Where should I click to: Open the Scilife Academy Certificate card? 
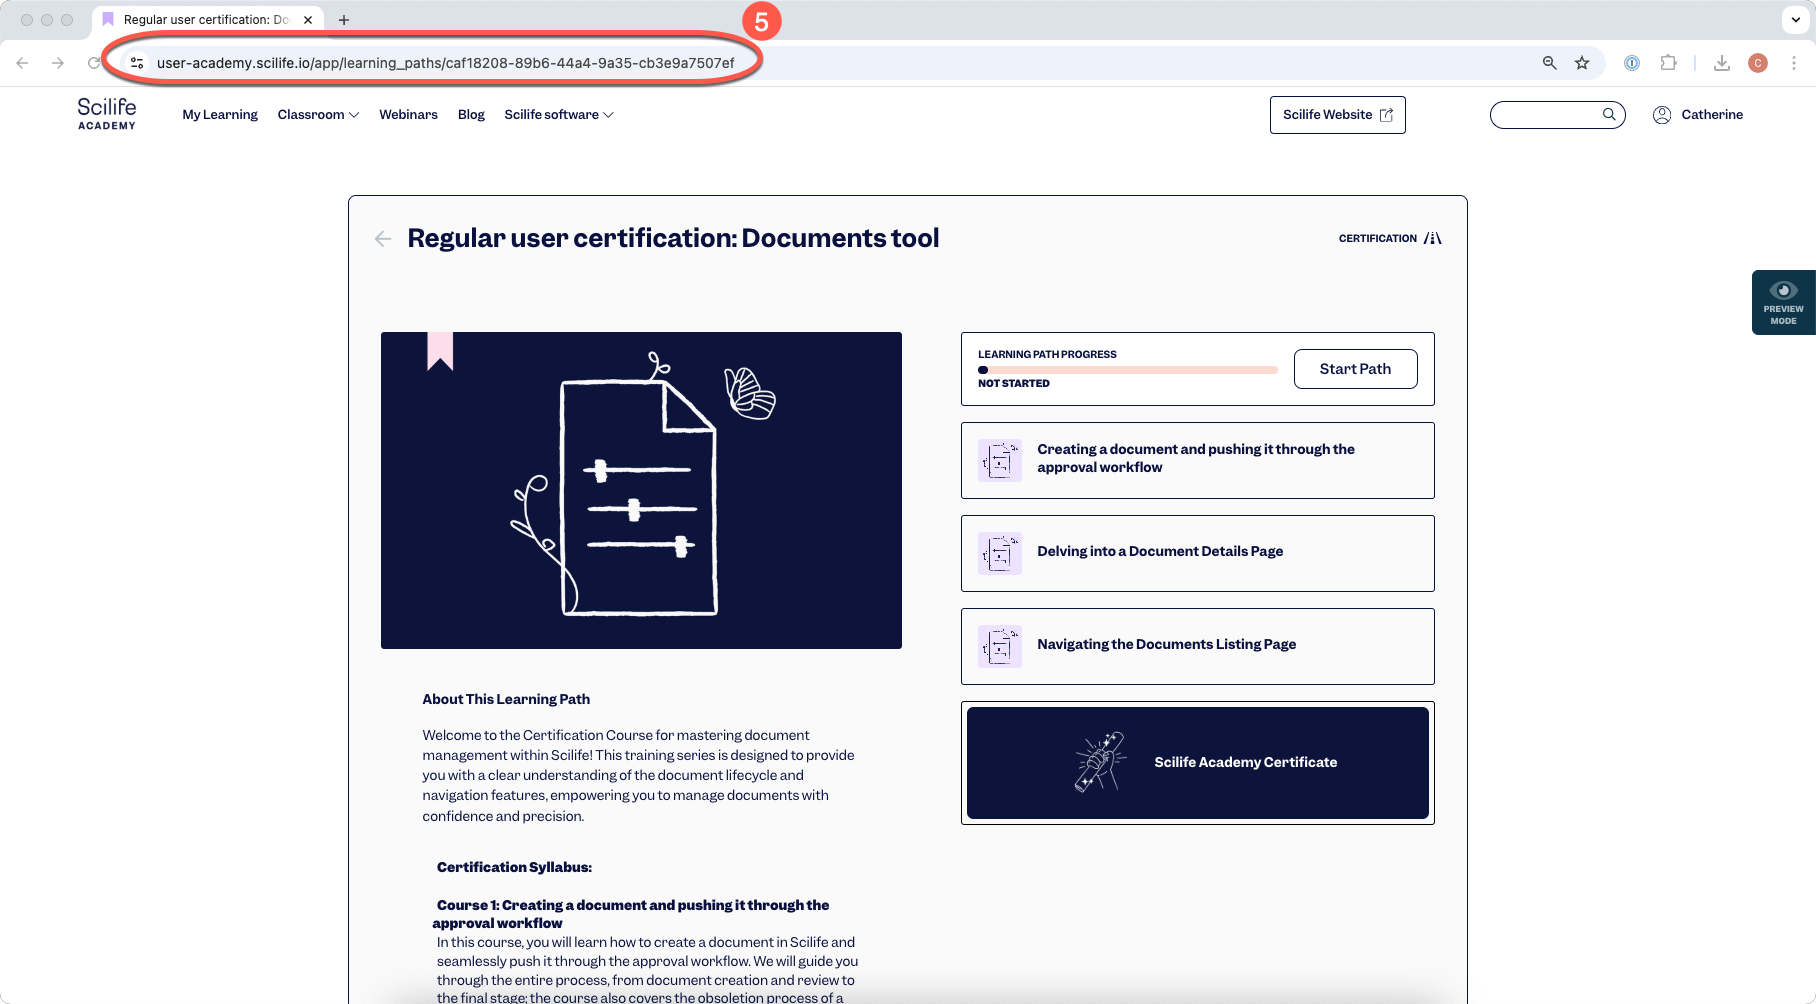(x=1198, y=763)
